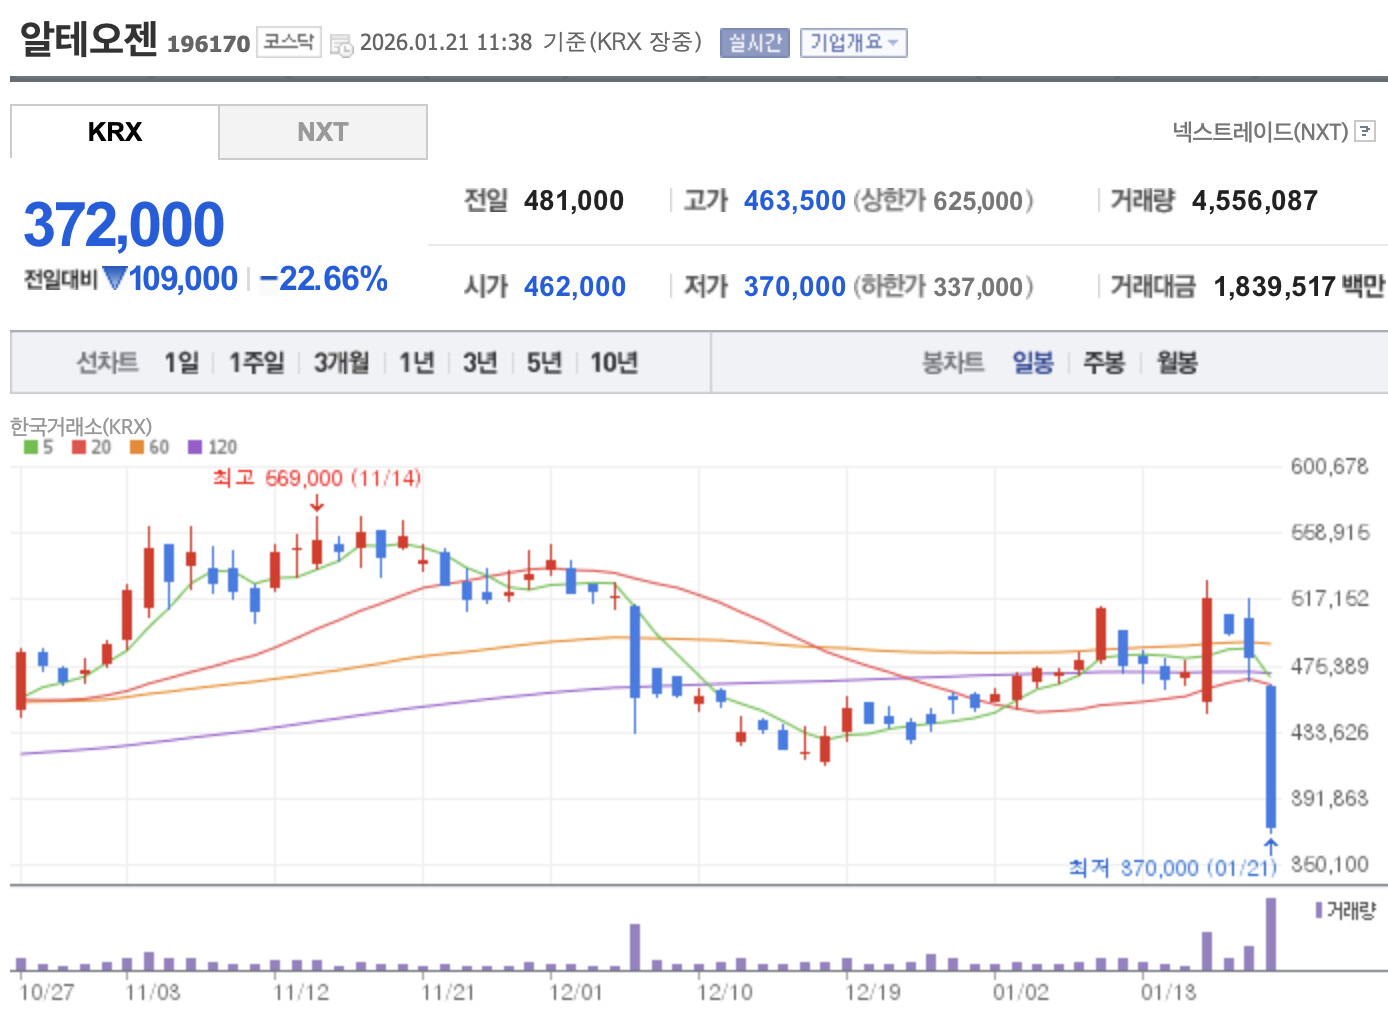Click the opening price 462,000
1388x1016 pixels.
[x=575, y=287]
